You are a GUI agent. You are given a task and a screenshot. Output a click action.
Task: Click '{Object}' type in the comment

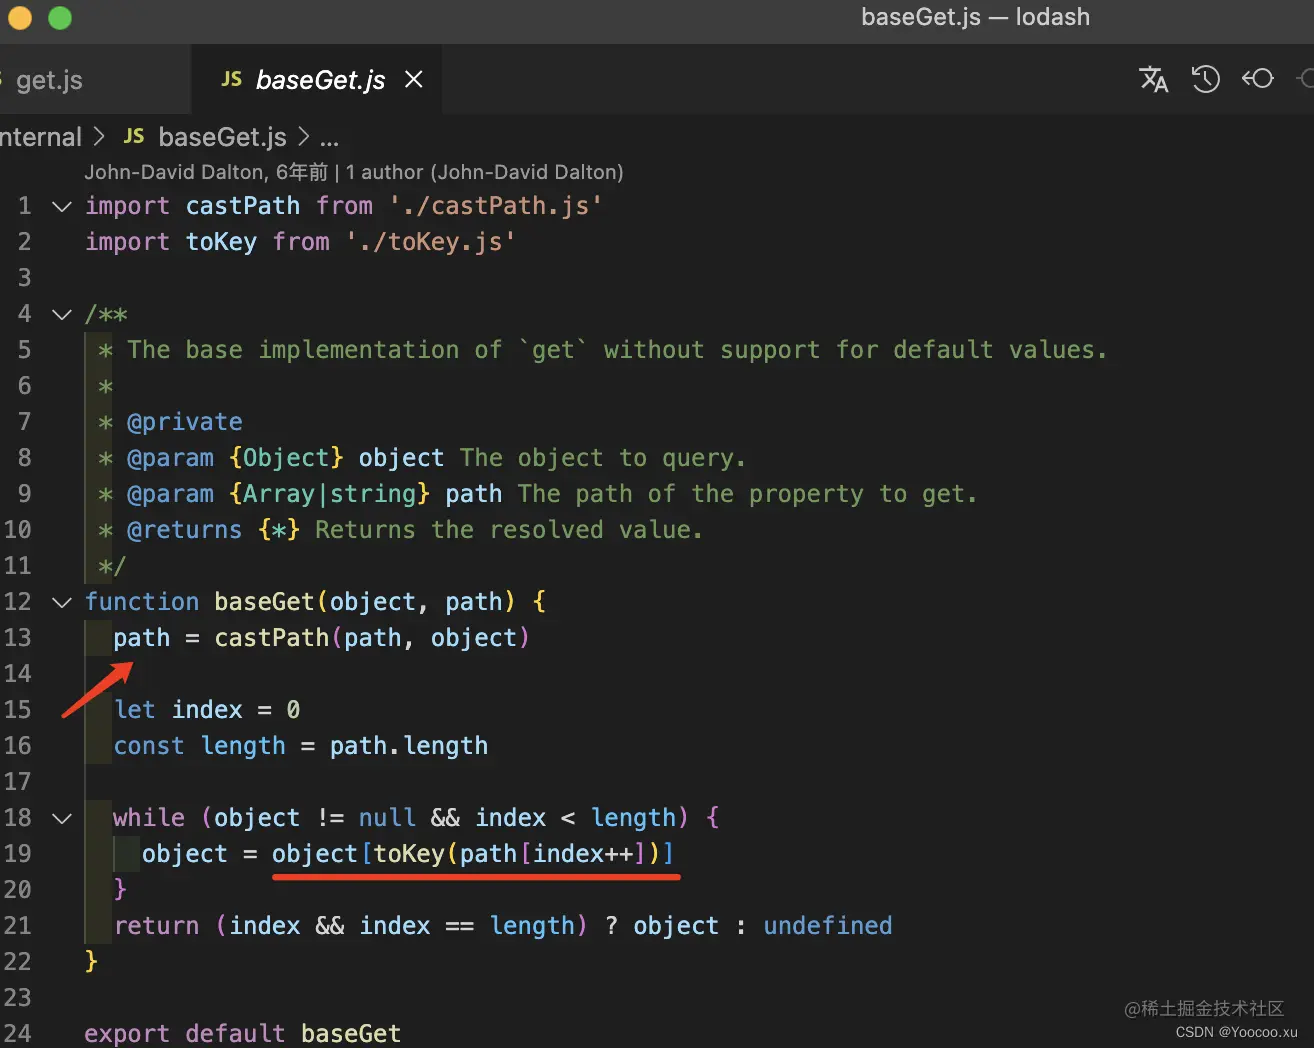(286, 458)
